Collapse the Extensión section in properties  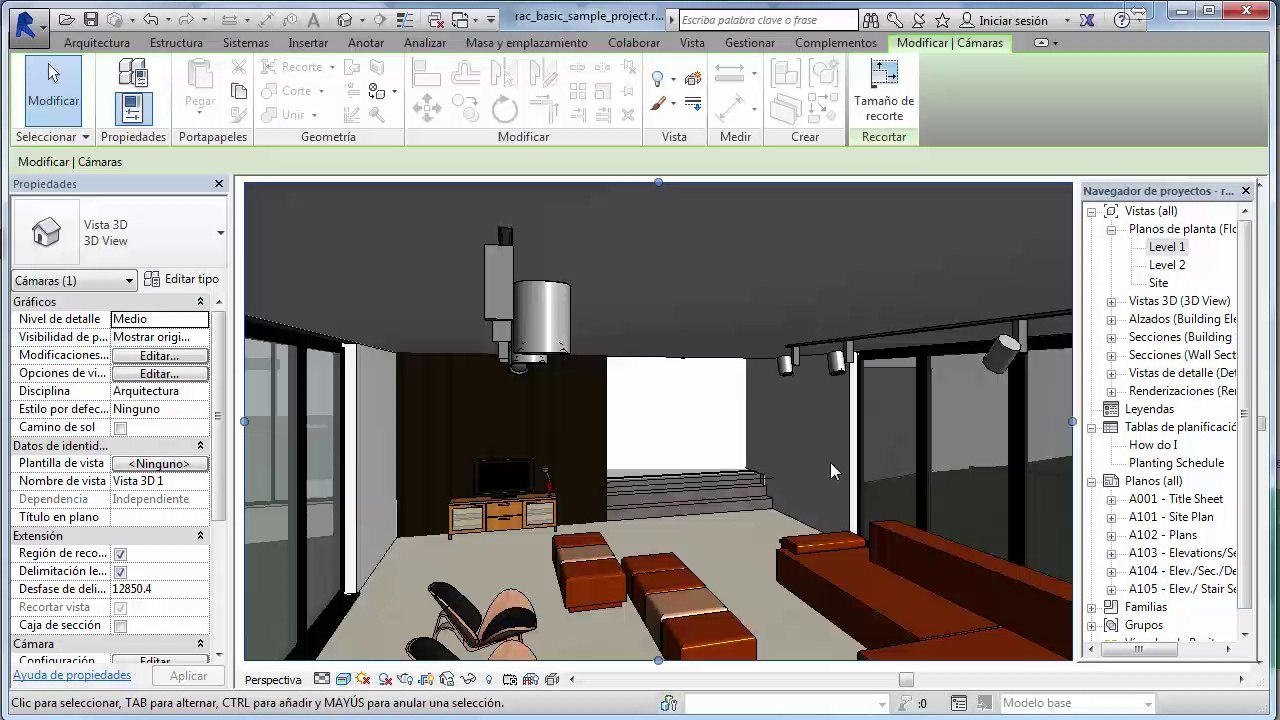coord(200,536)
